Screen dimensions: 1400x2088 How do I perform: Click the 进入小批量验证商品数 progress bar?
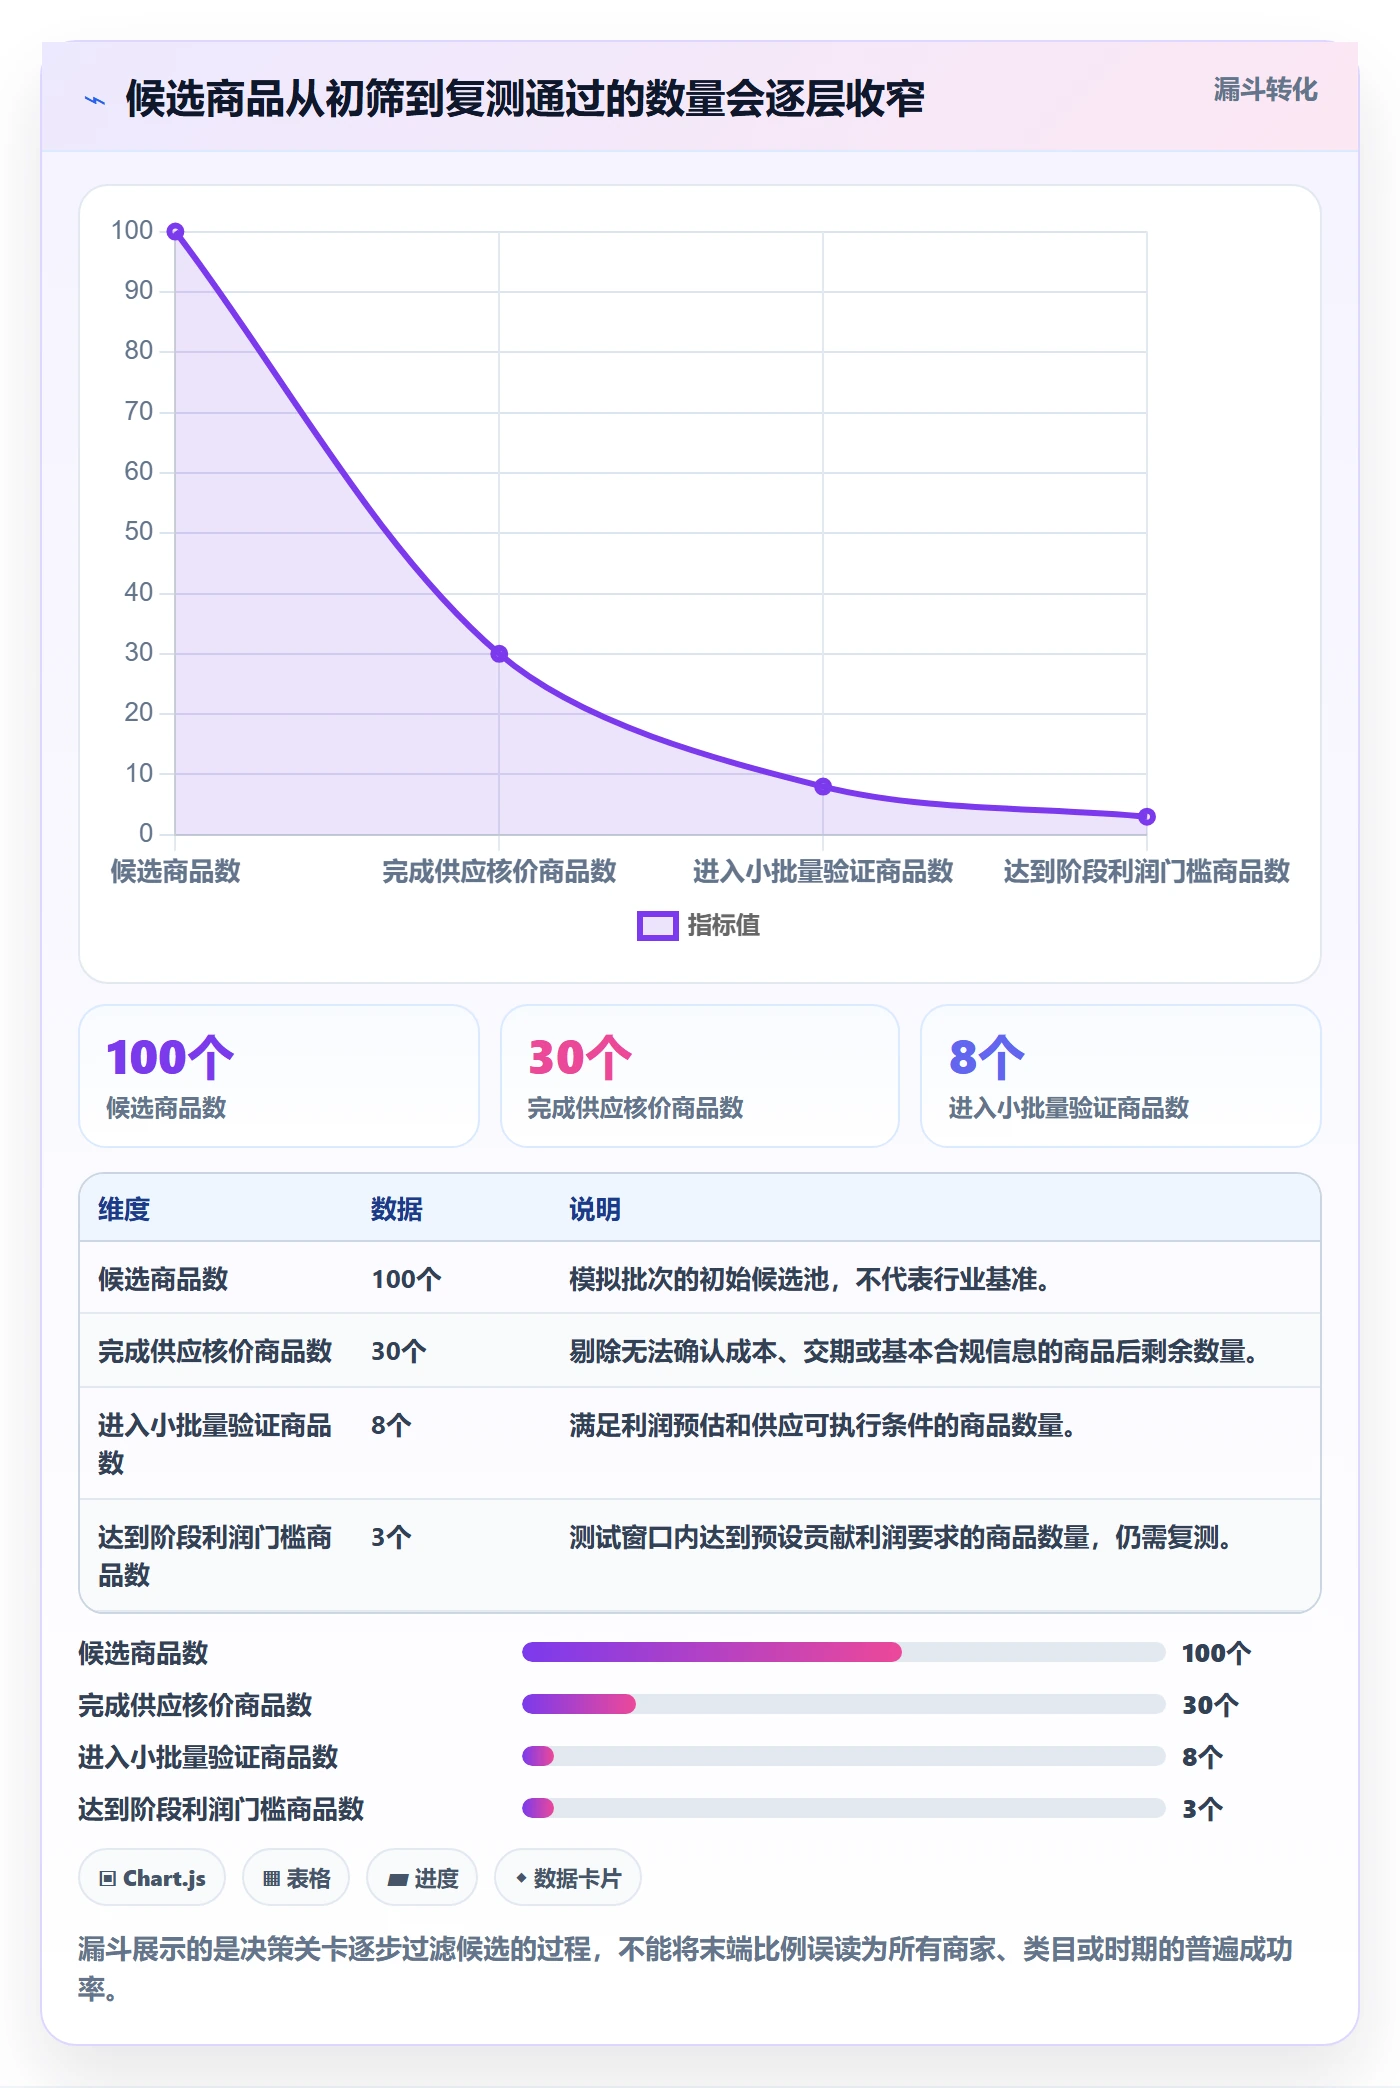pos(843,1756)
